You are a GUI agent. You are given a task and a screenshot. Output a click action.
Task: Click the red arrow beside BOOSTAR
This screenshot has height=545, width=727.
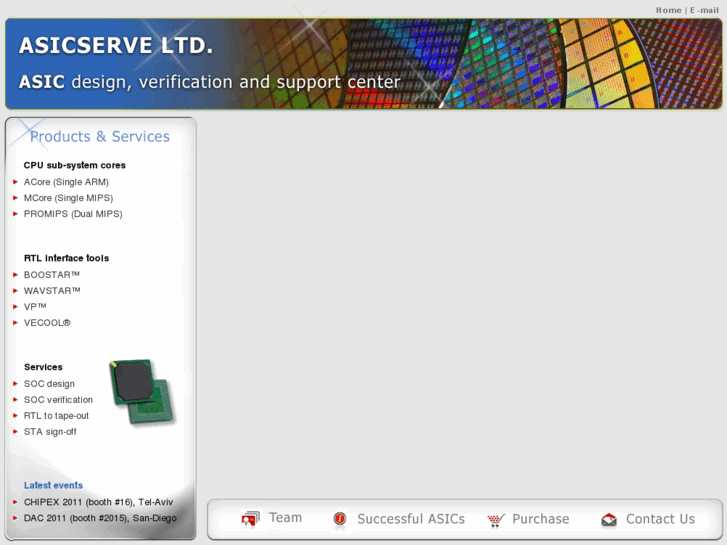coord(15,275)
